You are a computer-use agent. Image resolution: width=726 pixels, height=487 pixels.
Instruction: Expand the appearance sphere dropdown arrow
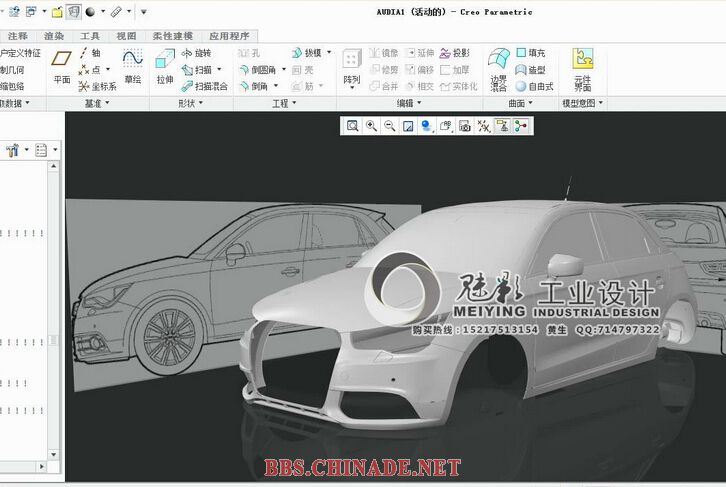pyautogui.click(x=102, y=12)
